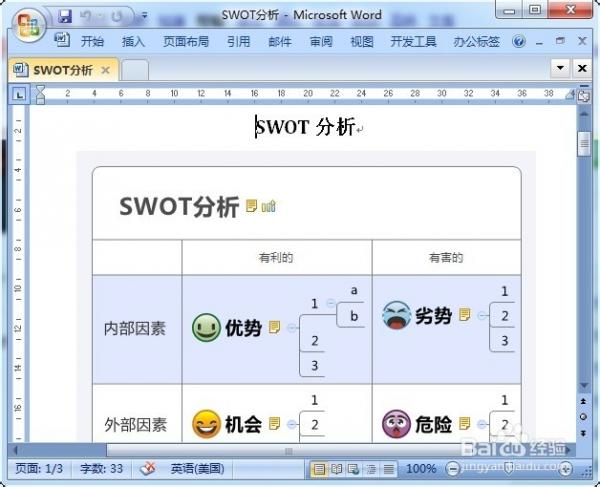Click the smiley icon beside 优势
600x487 pixels.
click(206, 327)
